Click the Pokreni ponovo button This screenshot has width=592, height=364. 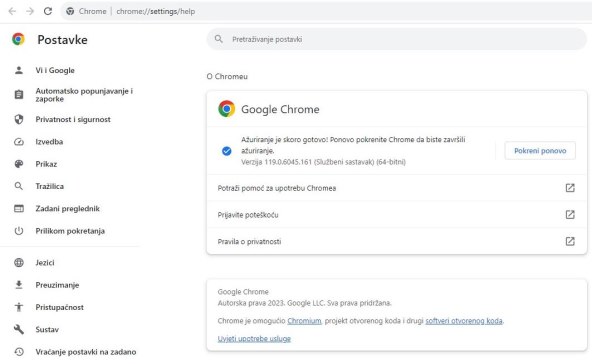click(540, 151)
